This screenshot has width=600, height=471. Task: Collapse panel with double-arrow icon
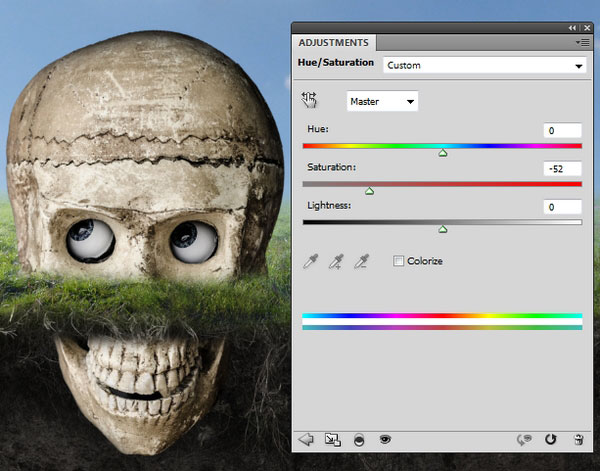tap(572, 28)
